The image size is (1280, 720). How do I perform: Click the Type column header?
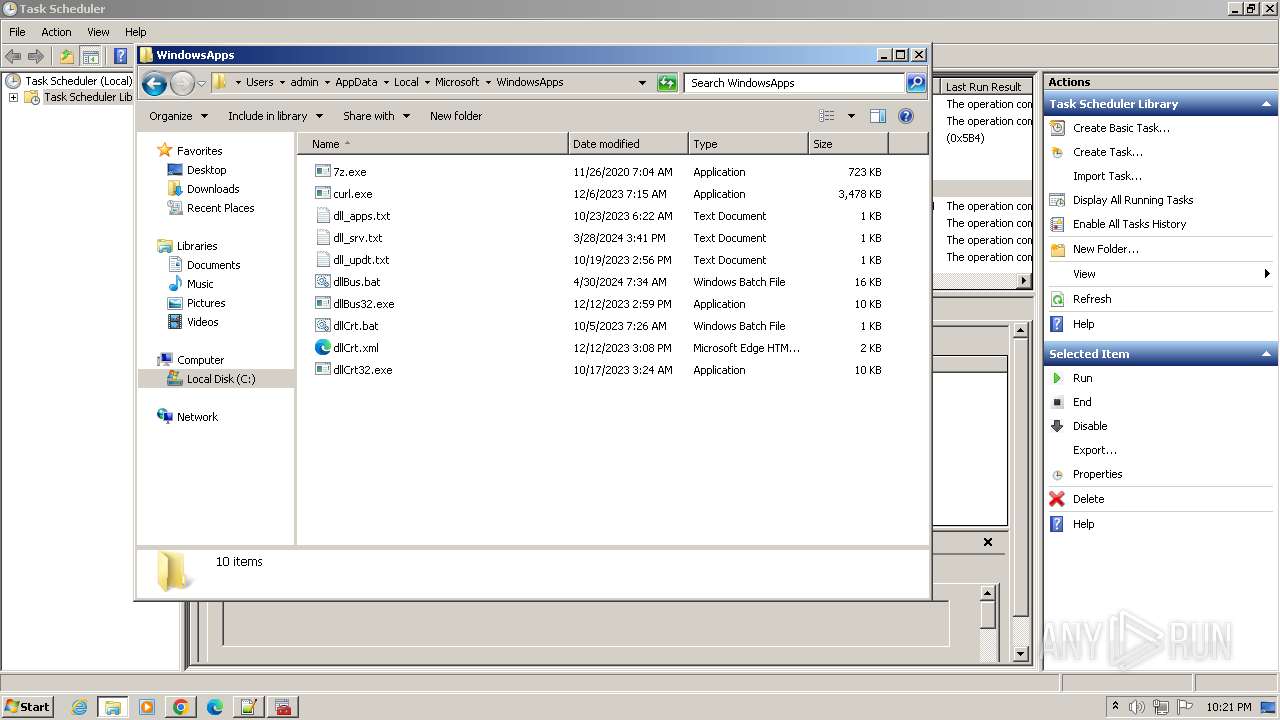[x=748, y=144]
